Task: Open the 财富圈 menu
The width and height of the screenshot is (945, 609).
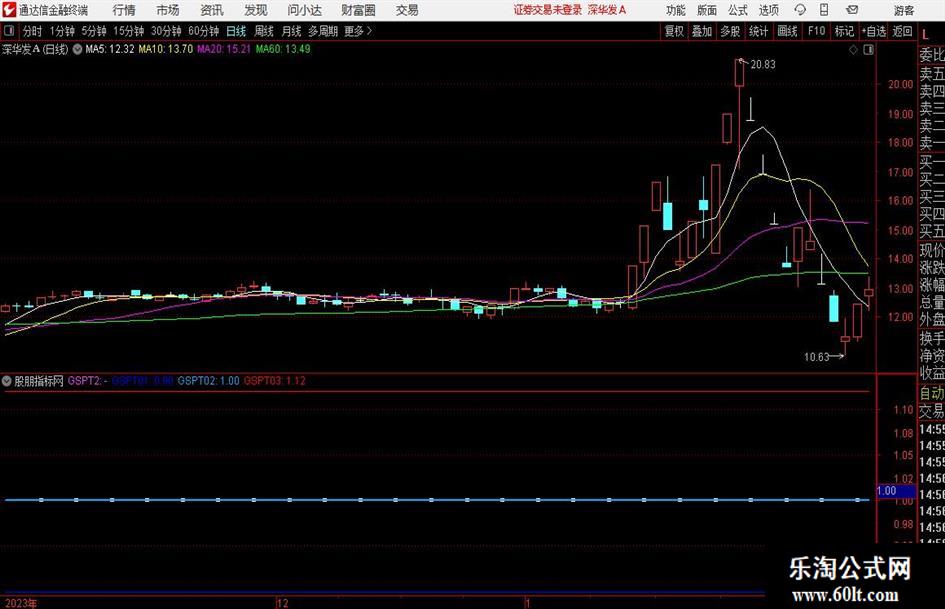Action: [358, 10]
